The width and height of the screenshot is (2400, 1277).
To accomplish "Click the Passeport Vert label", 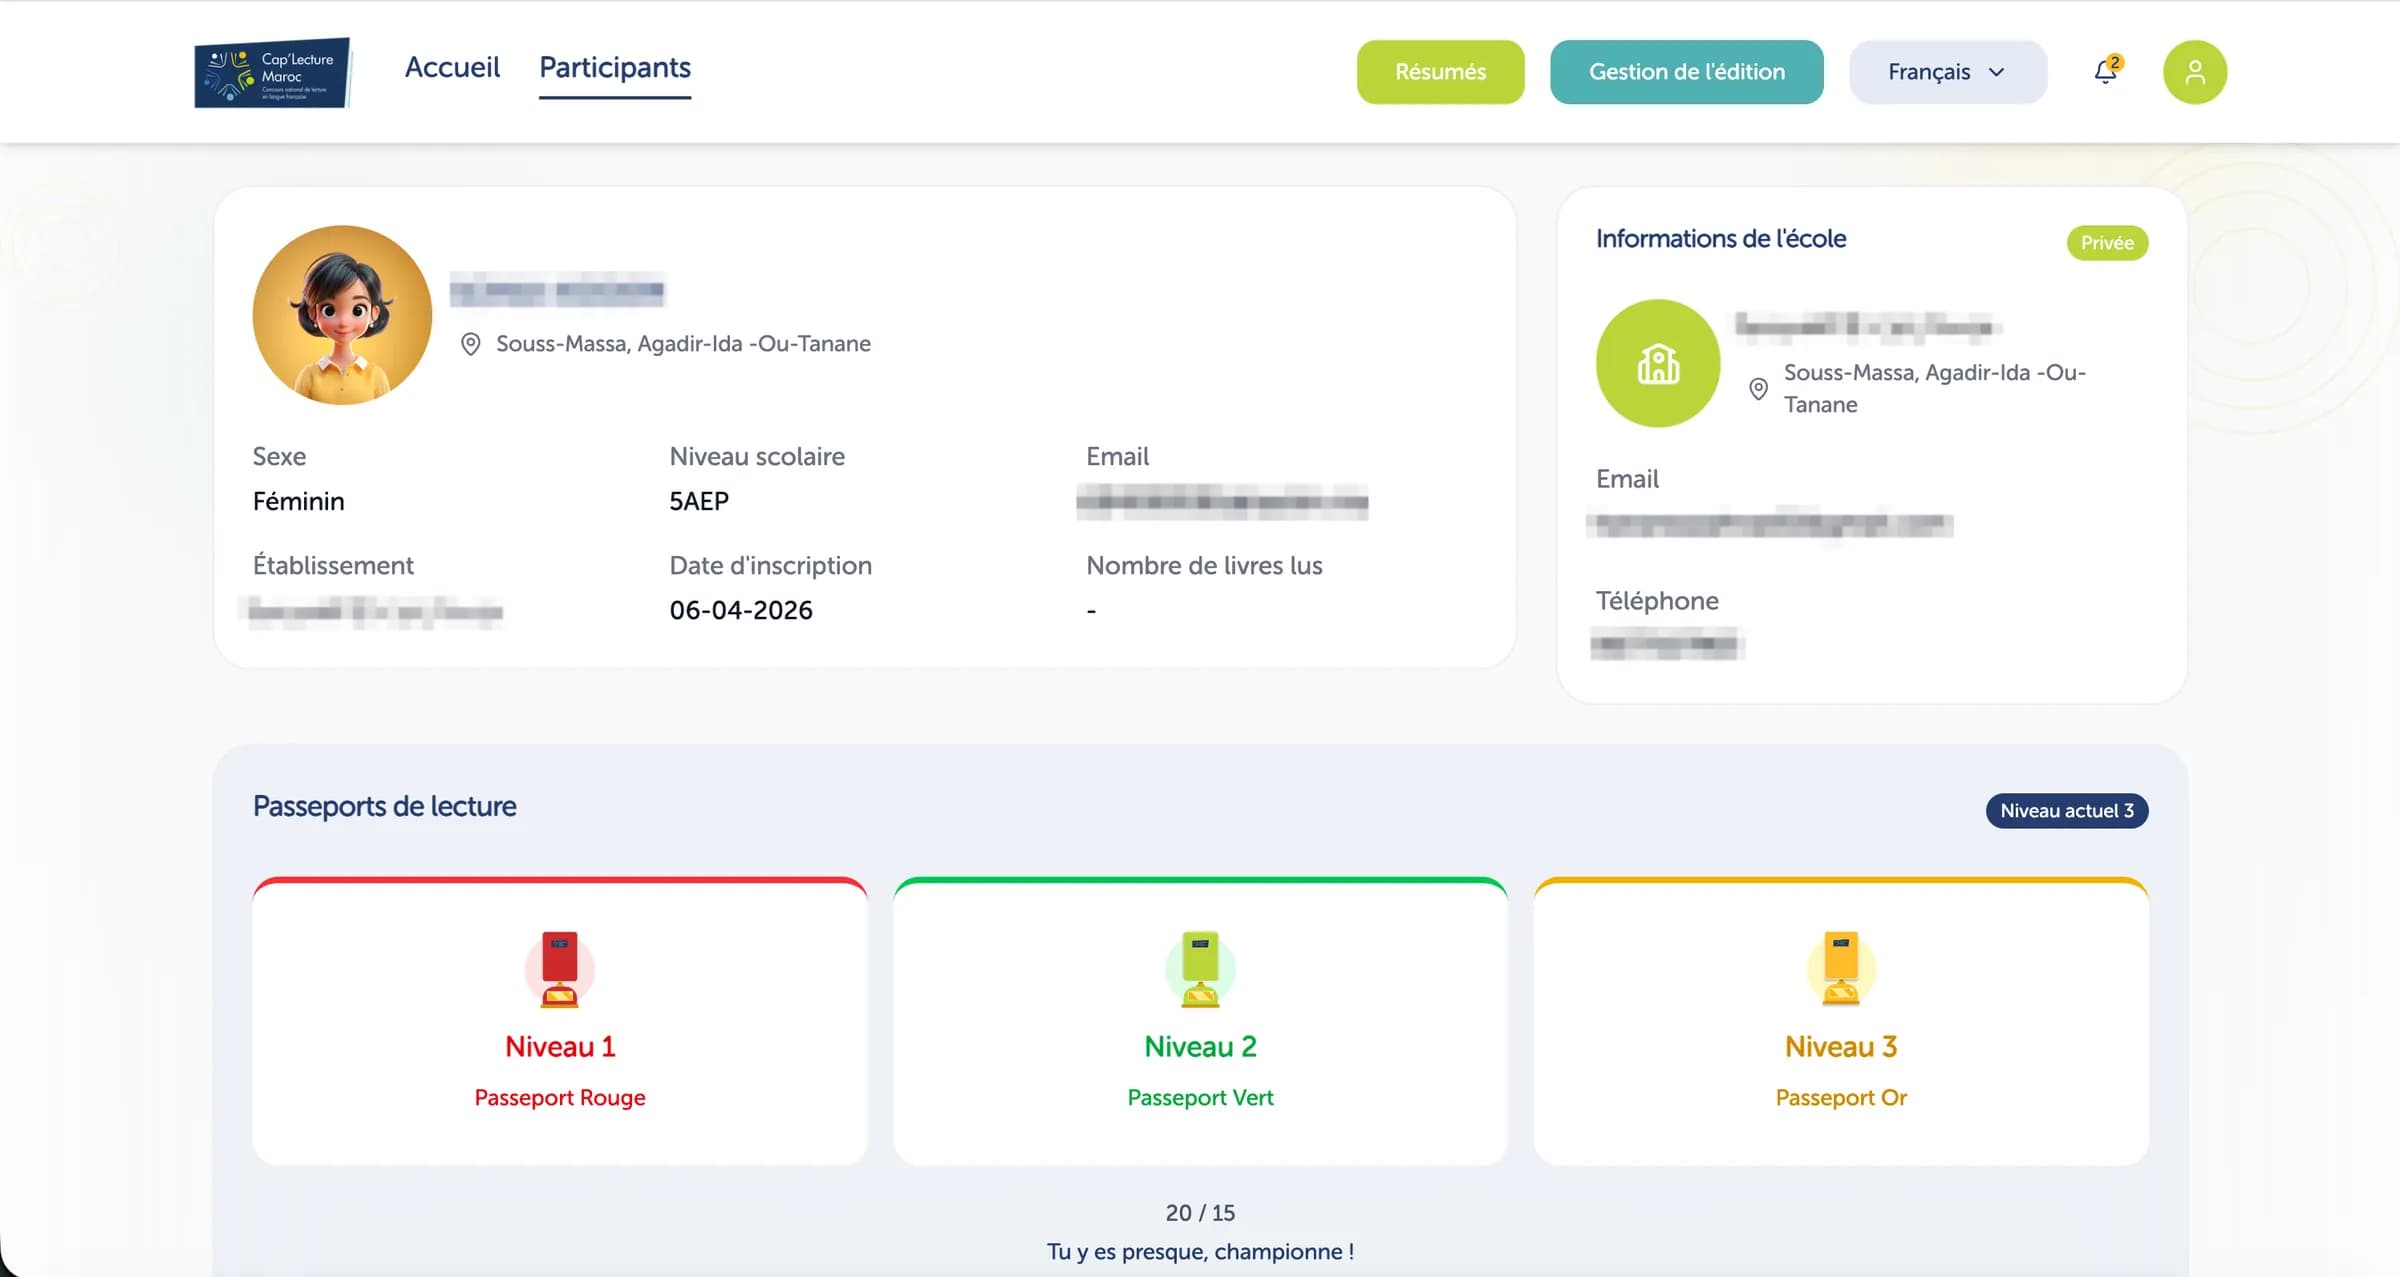I will [x=1200, y=1098].
